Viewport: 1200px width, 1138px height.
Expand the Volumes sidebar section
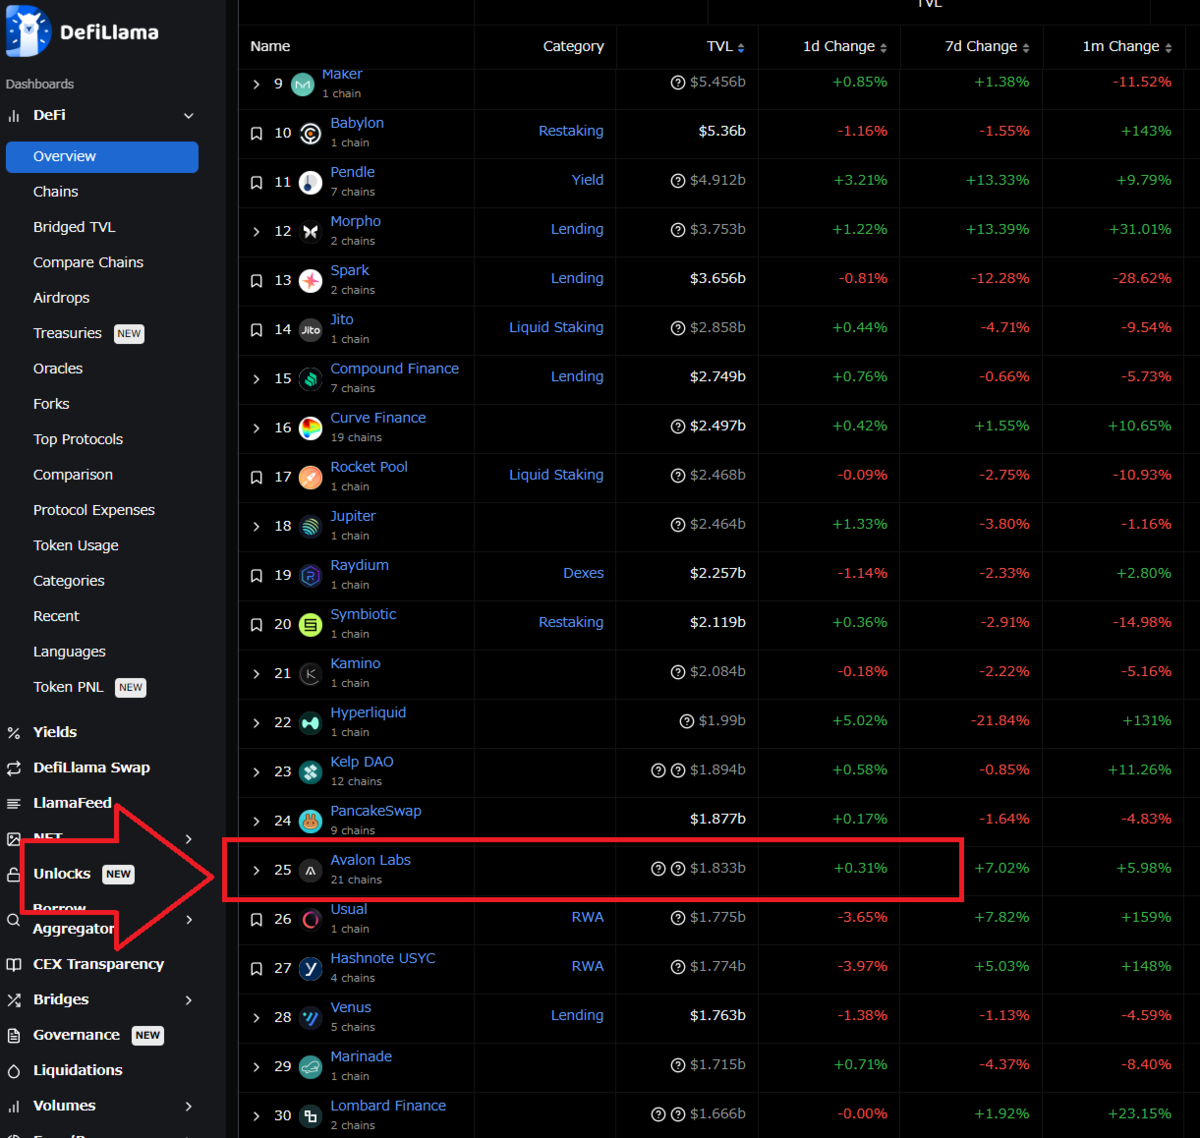click(x=189, y=1106)
